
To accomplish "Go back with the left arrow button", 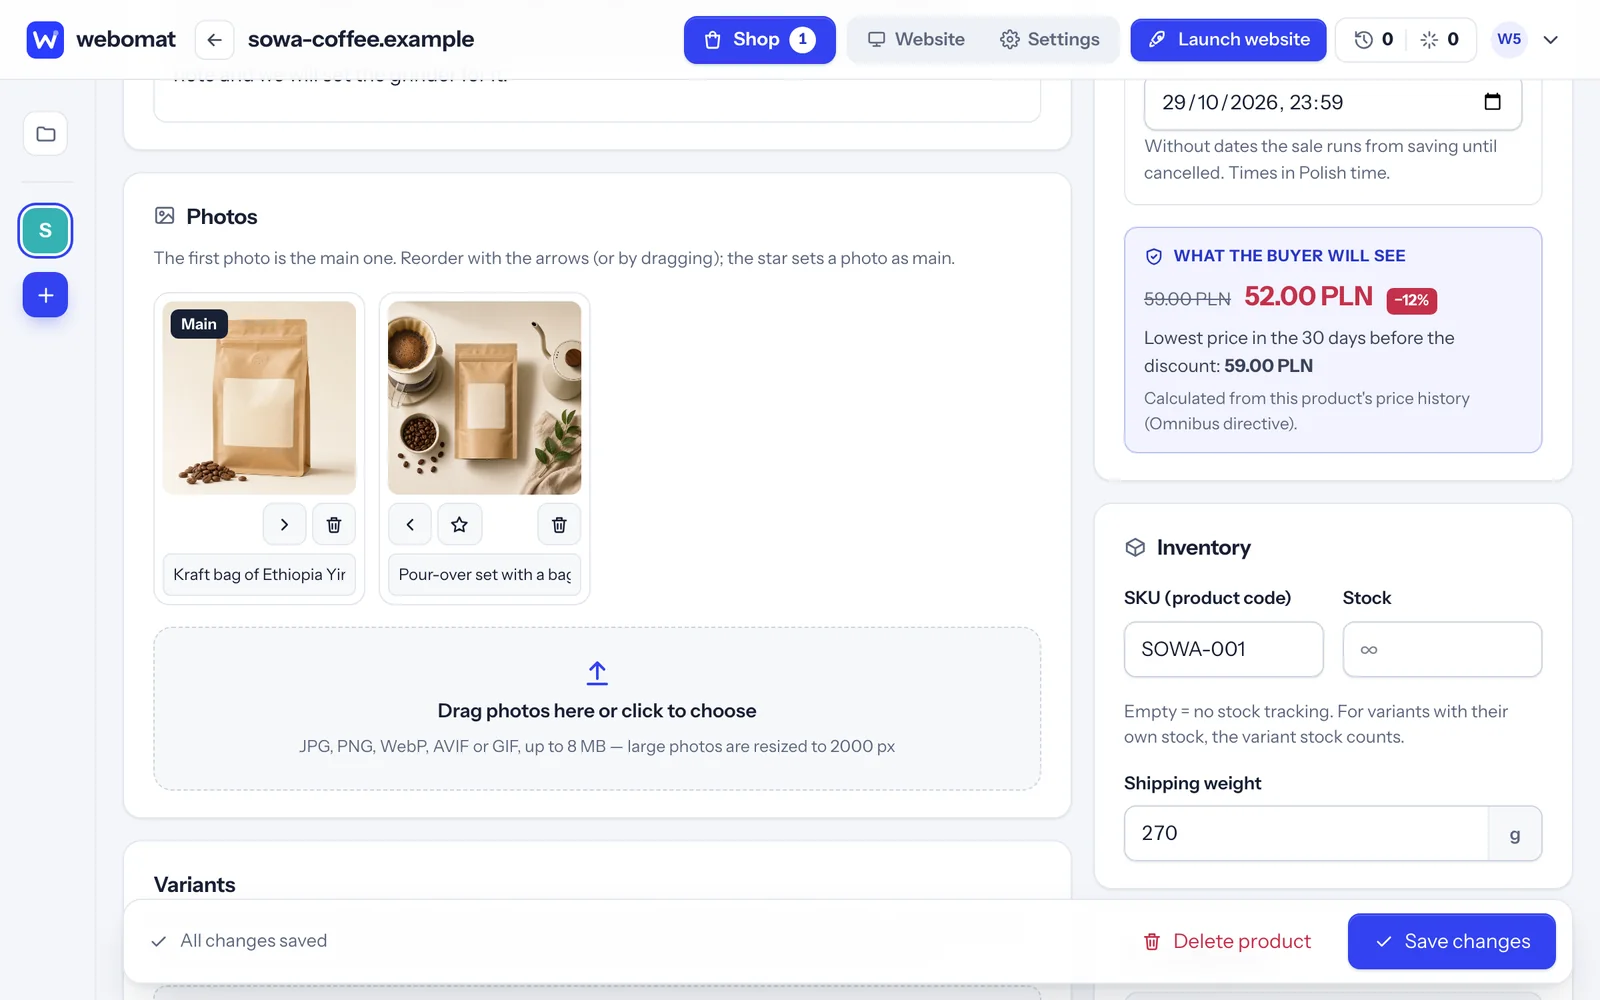I will point(214,40).
